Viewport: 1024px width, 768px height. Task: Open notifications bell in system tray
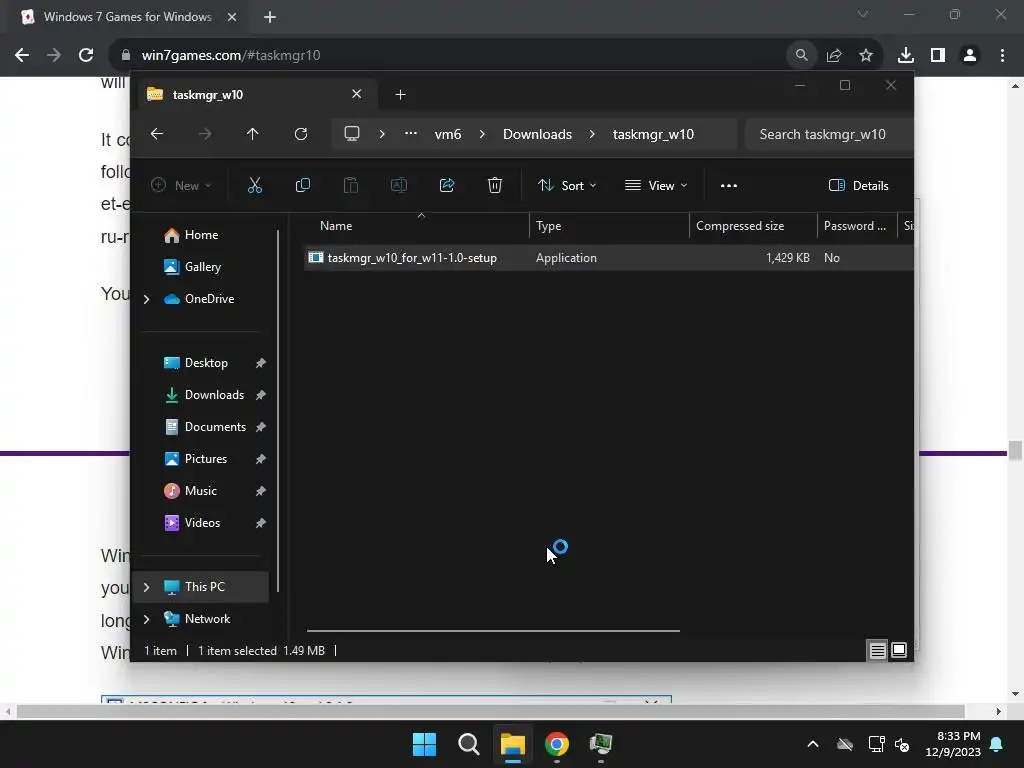pos(997,744)
